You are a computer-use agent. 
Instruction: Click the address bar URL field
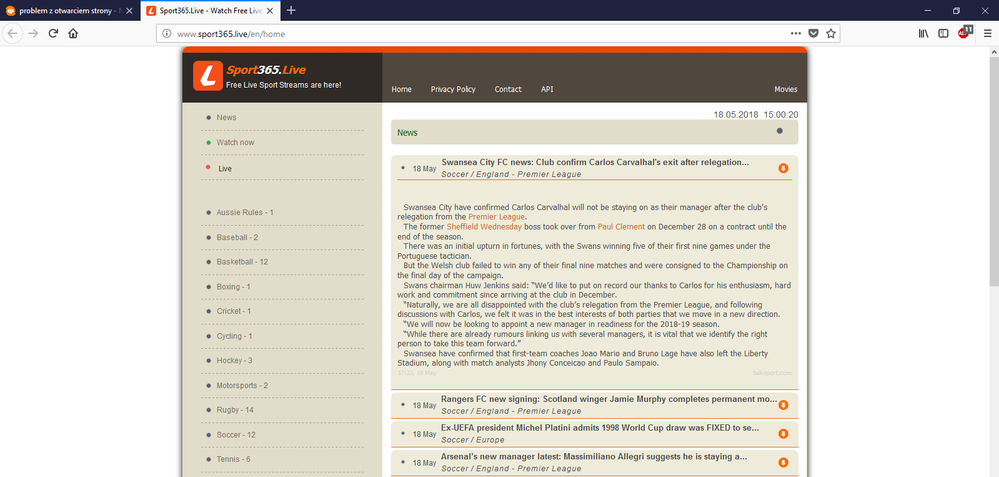tap(450, 33)
